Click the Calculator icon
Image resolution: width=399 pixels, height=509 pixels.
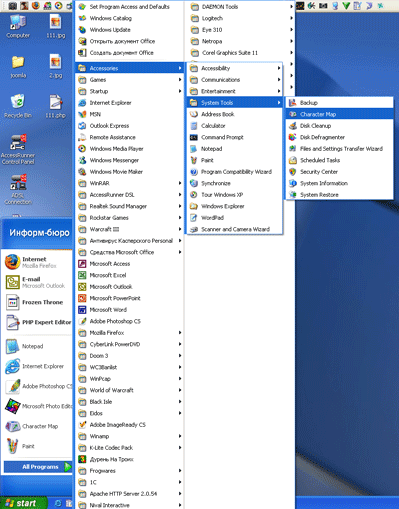tap(194, 126)
